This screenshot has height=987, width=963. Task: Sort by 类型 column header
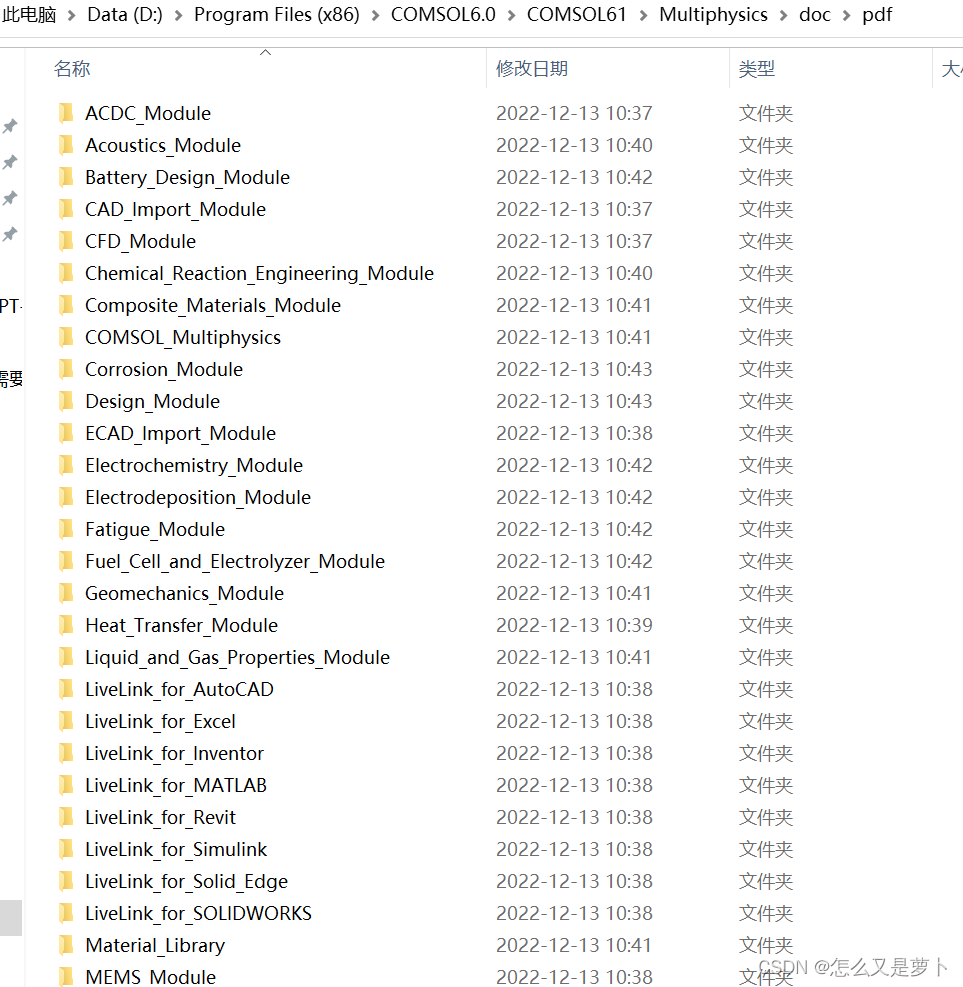point(757,68)
